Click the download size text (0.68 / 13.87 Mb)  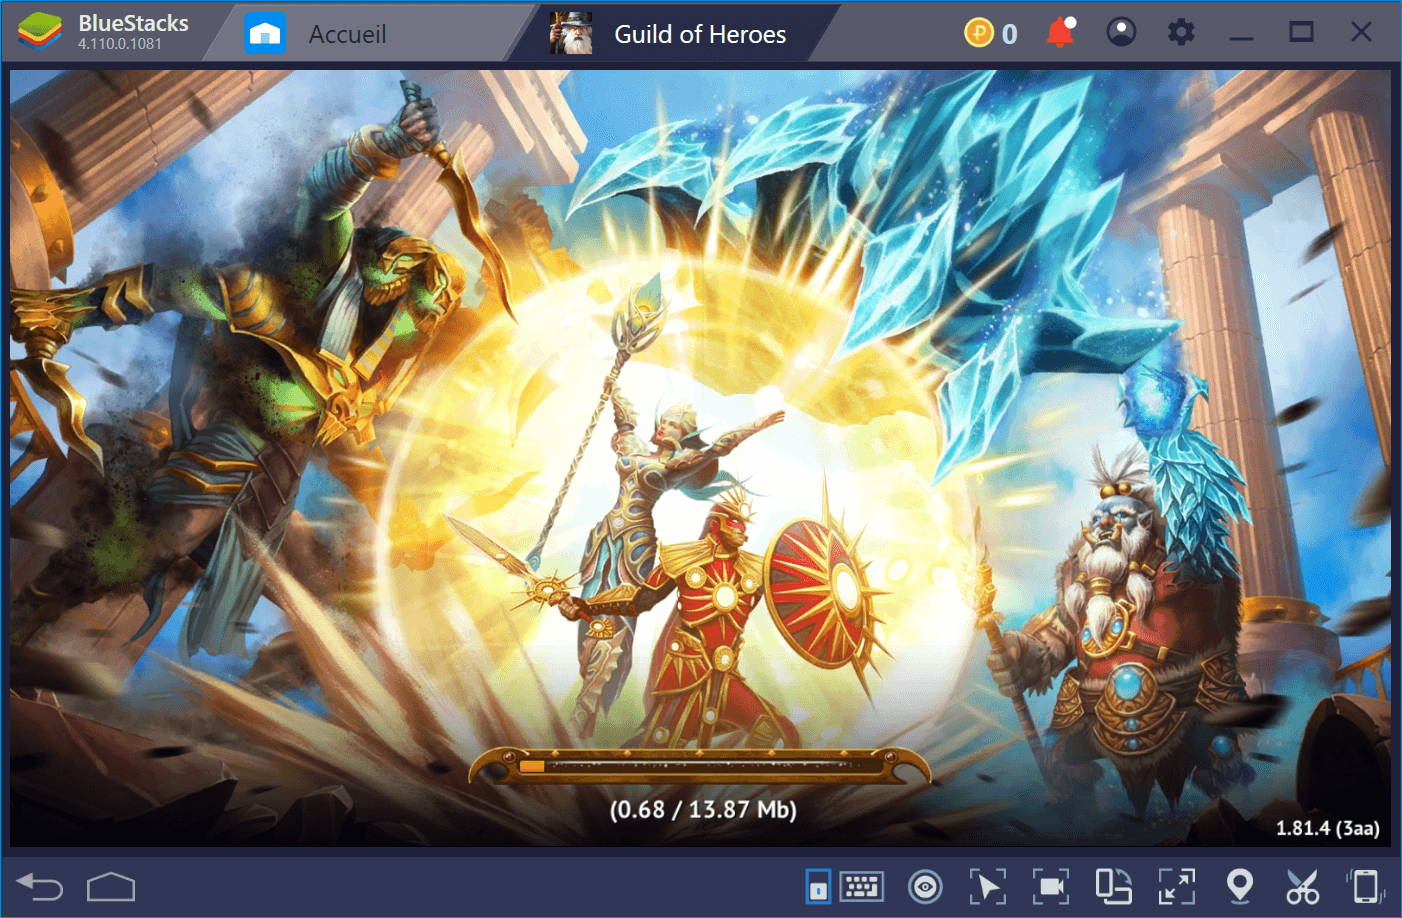(703, 810)
